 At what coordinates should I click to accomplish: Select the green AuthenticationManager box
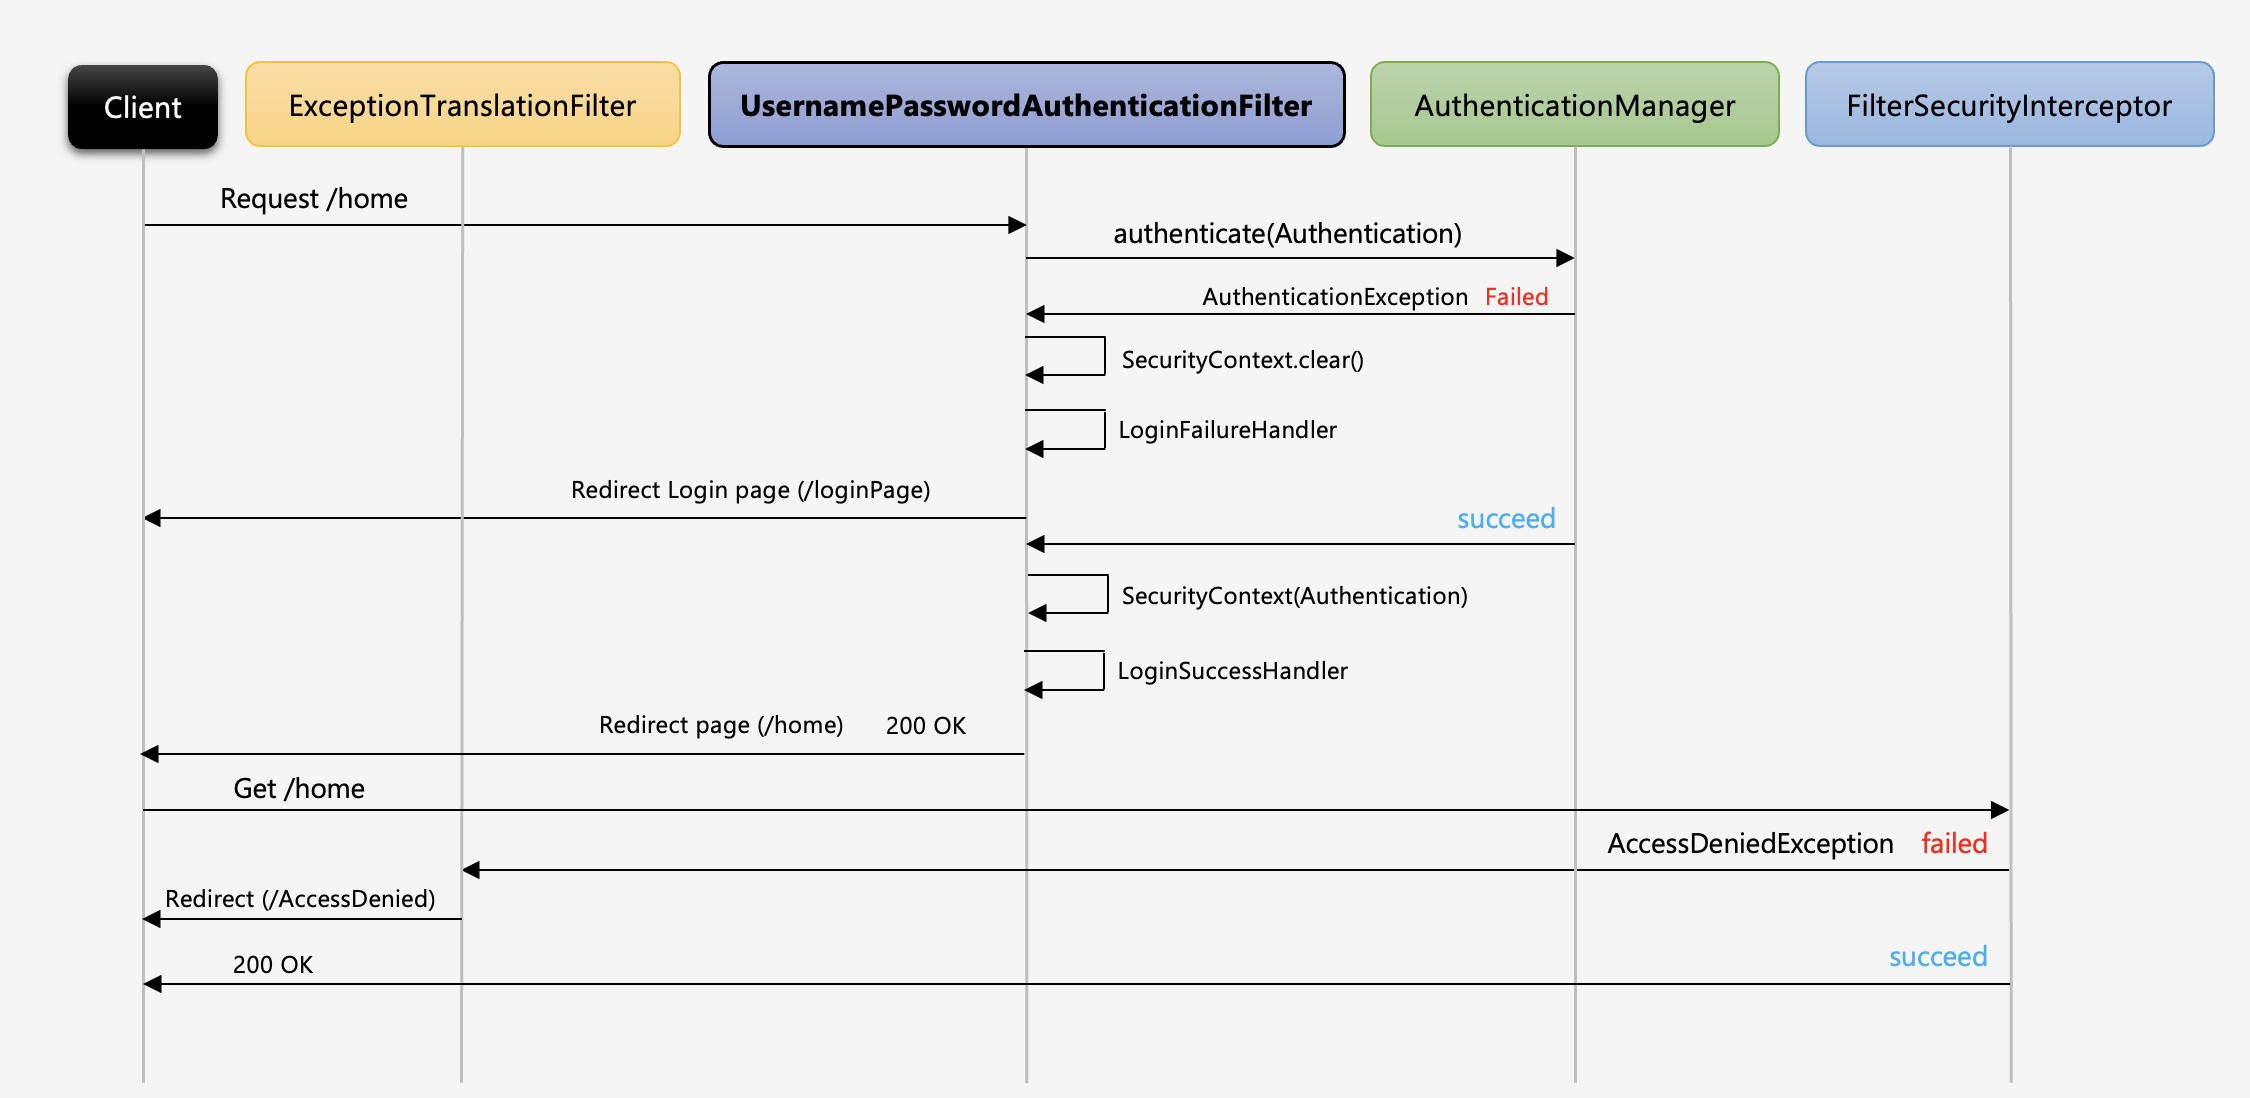pyautogui.click(x=1574, y=105)
